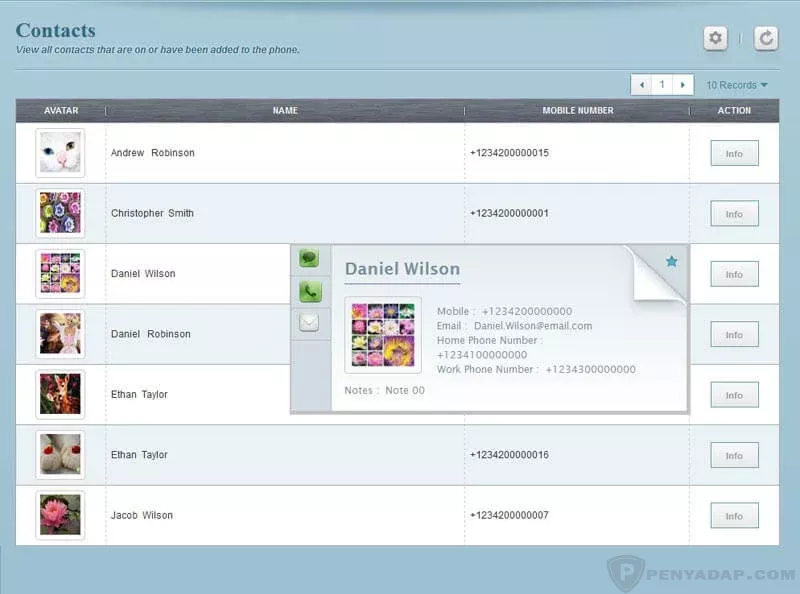
Task: Click the page number input showing 1
Action: pos(664,85)
